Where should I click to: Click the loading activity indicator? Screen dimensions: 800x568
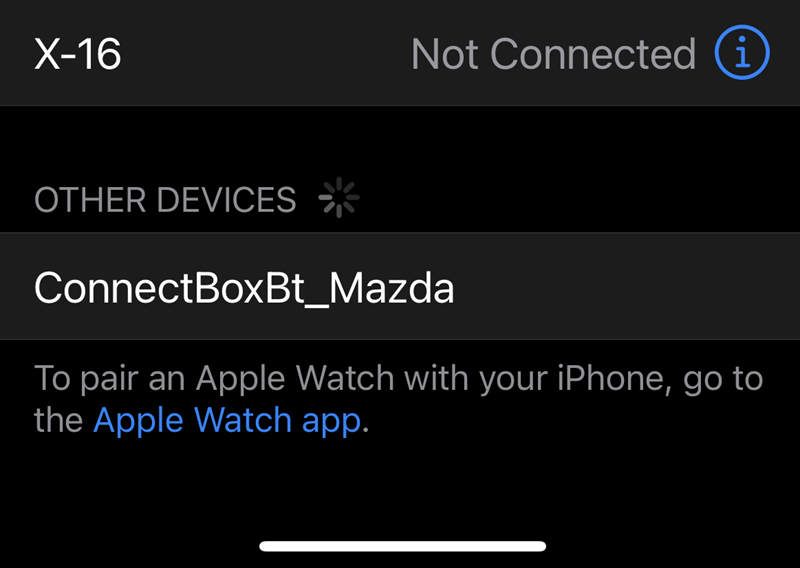tap(339, 199)
